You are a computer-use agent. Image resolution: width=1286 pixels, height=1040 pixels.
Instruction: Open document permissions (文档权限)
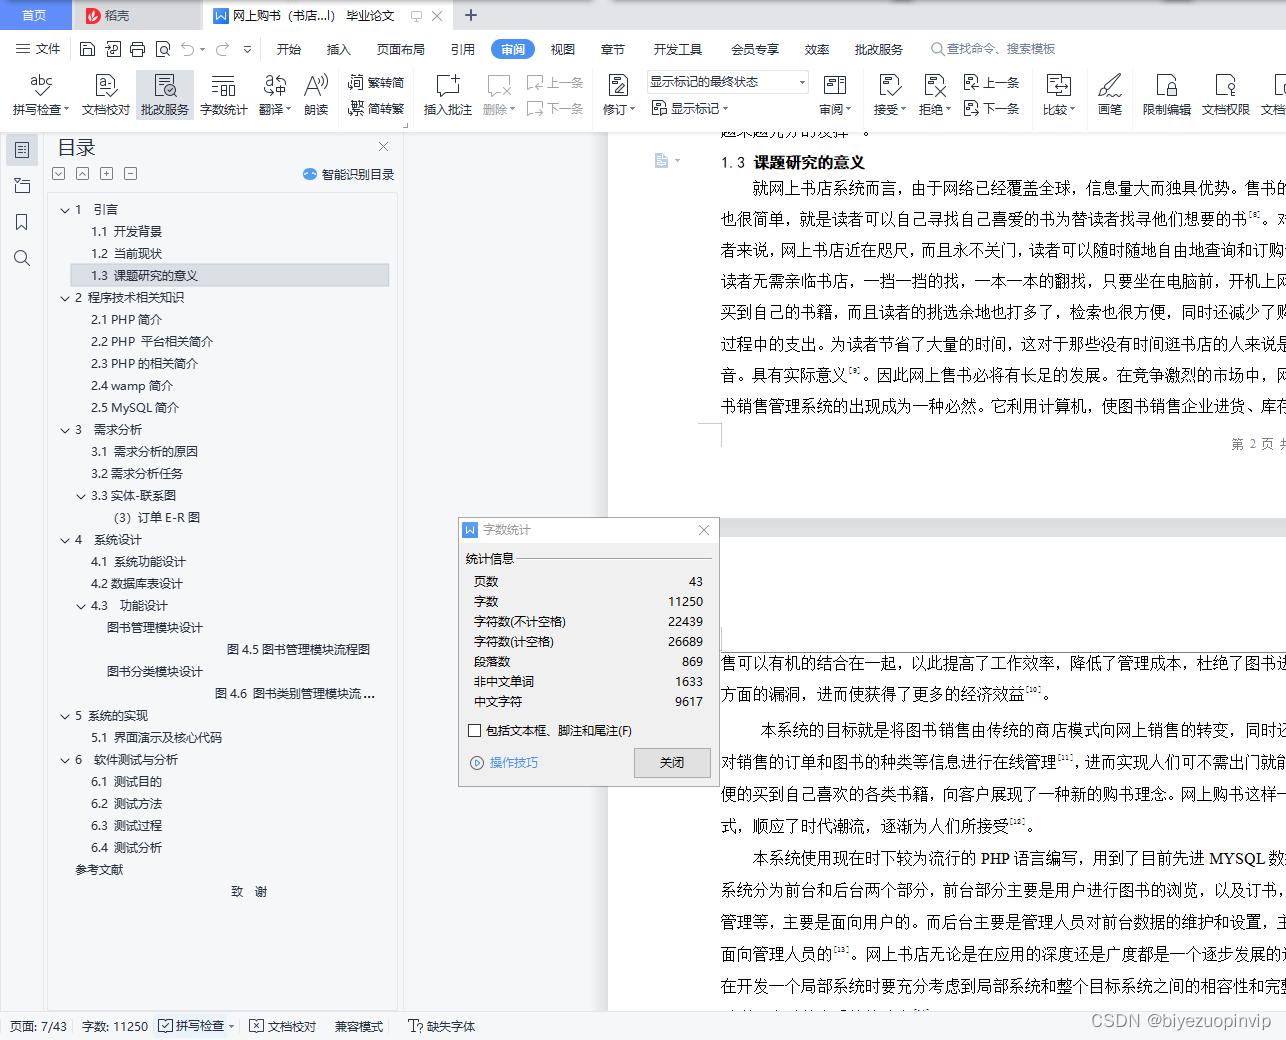1225,95
